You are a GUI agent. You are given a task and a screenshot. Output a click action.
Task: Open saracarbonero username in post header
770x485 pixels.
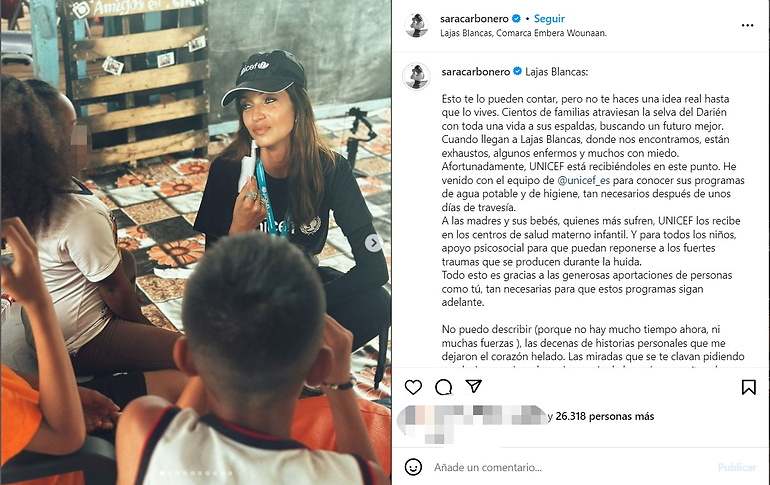coord(474,19)
